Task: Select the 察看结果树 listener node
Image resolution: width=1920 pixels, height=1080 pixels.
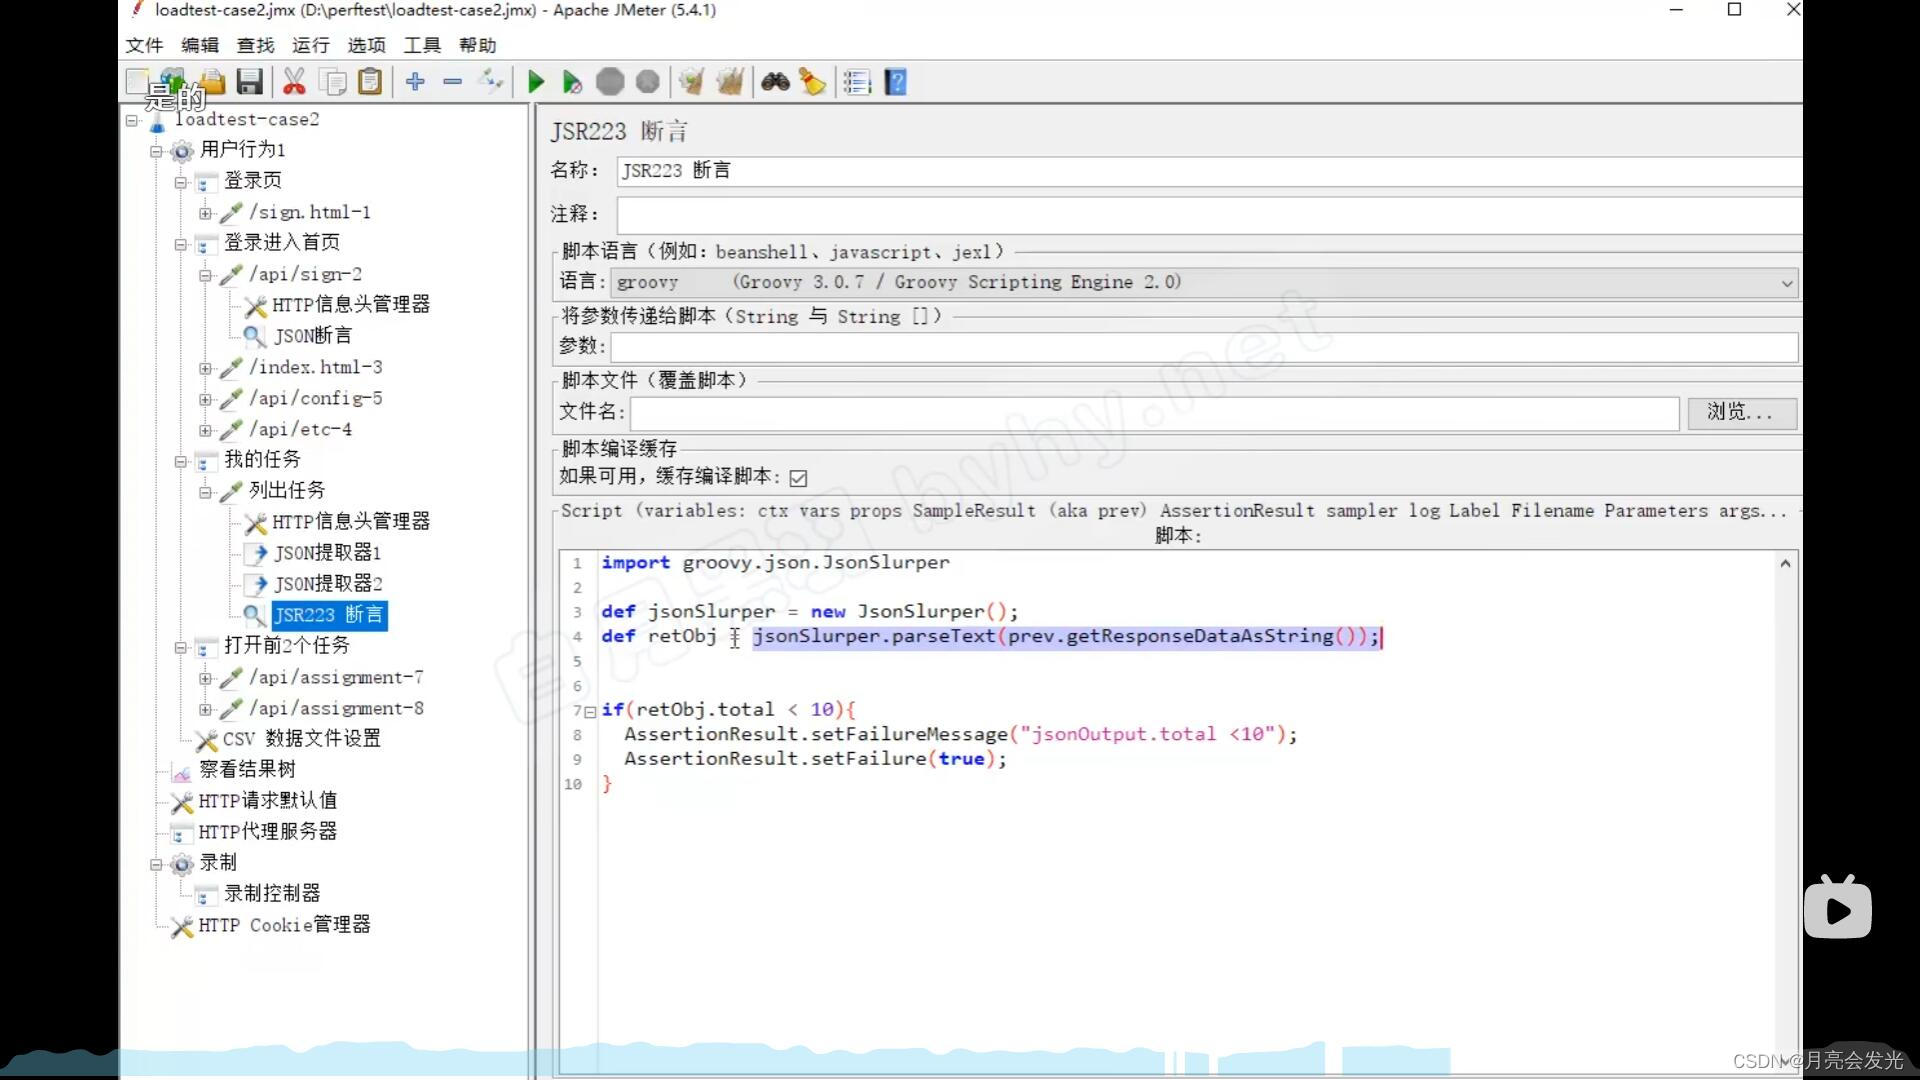Action: tap(247, 769)
